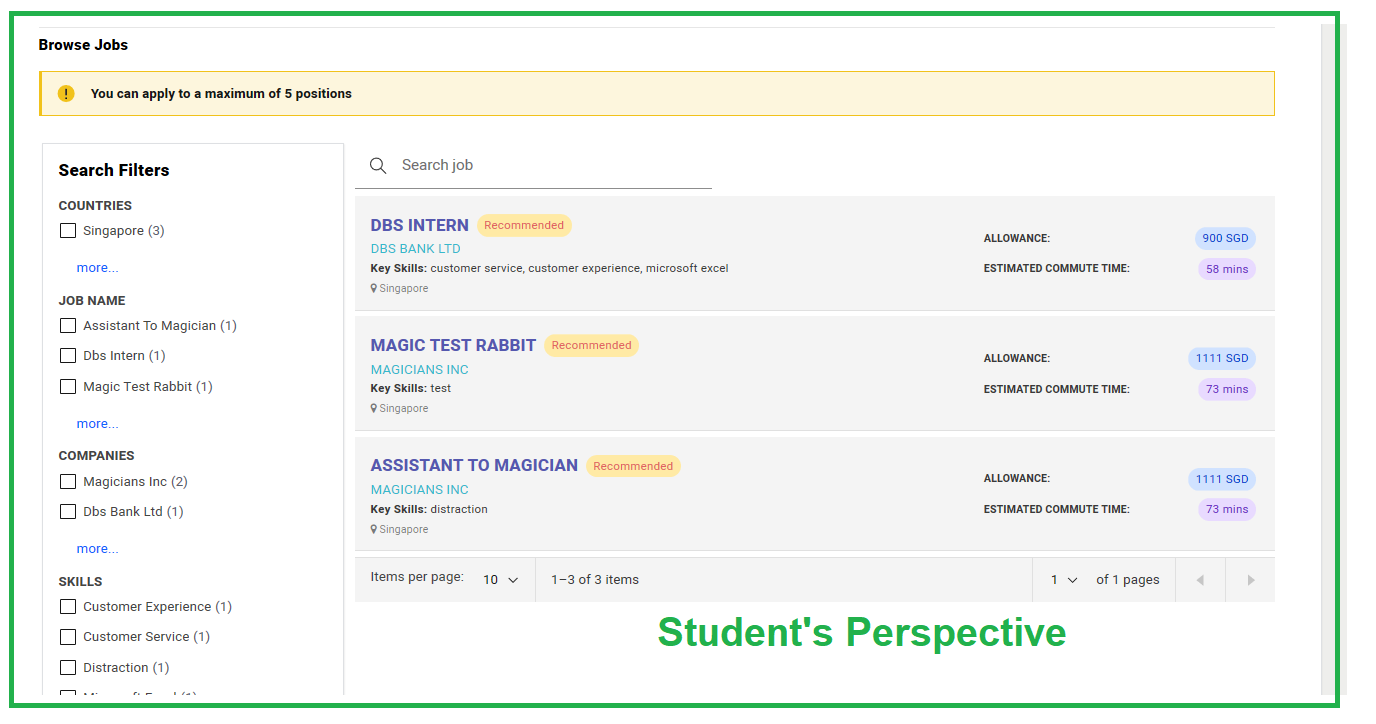Open the items per page dropdown

coord(501,580)
